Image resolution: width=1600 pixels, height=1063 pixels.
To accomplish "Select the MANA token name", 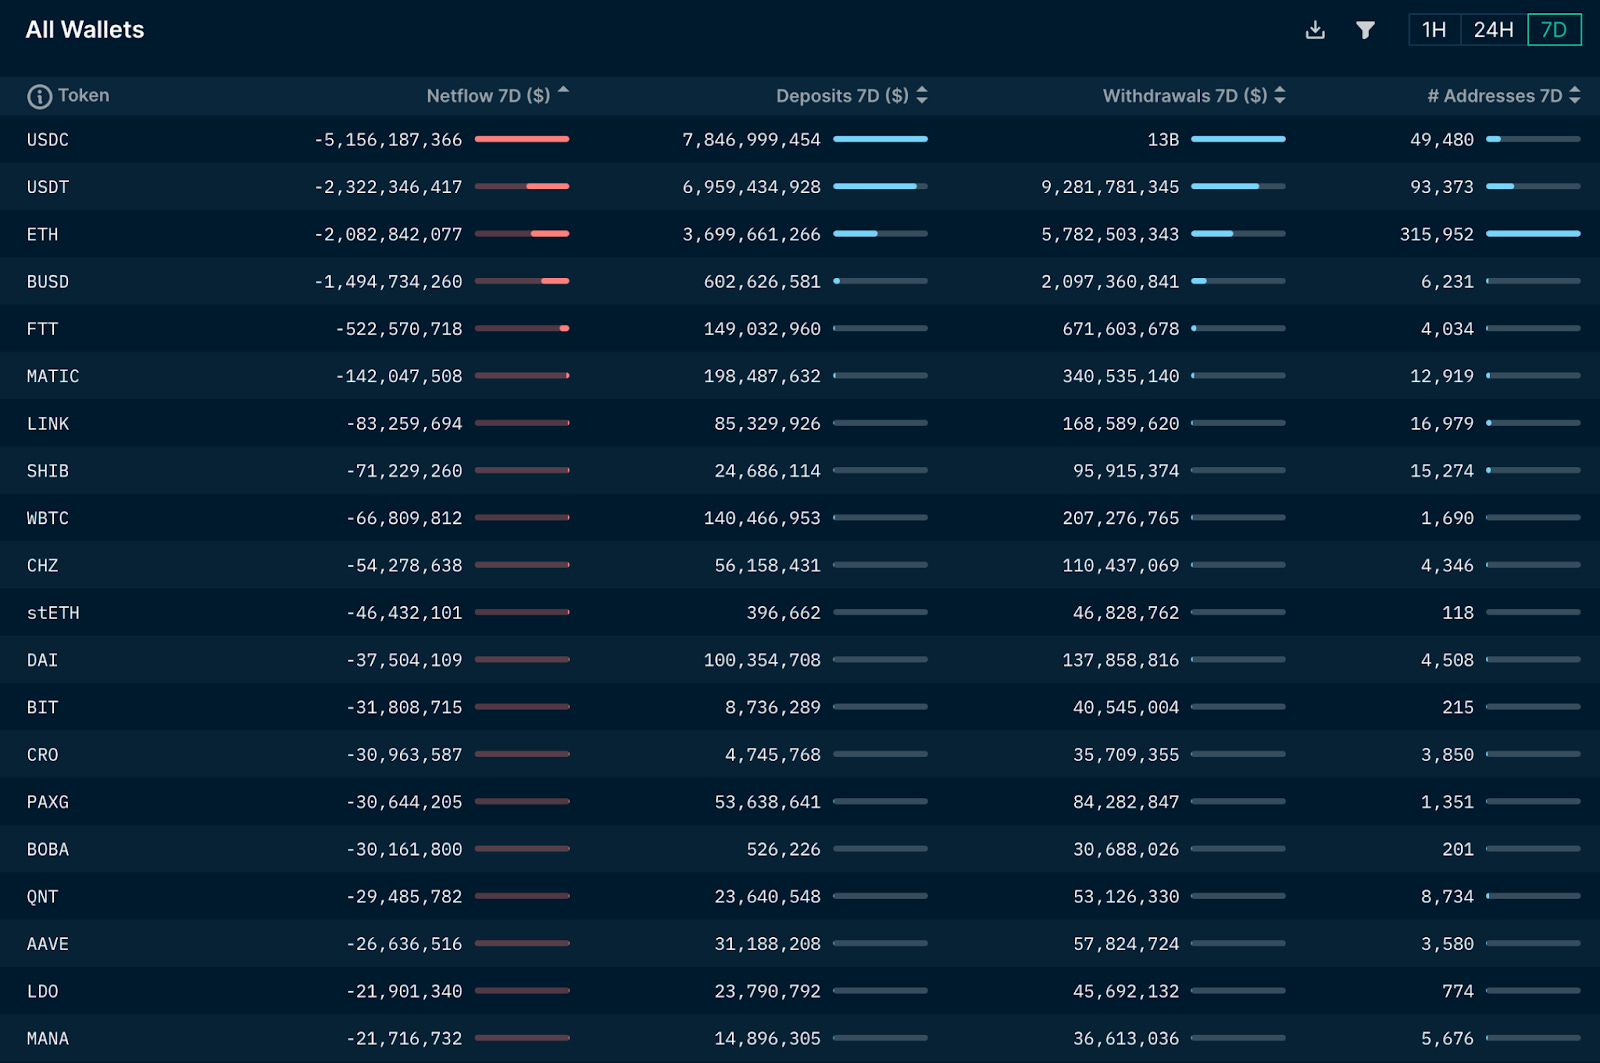I will pyautogui.click(x=48, y=1039).
